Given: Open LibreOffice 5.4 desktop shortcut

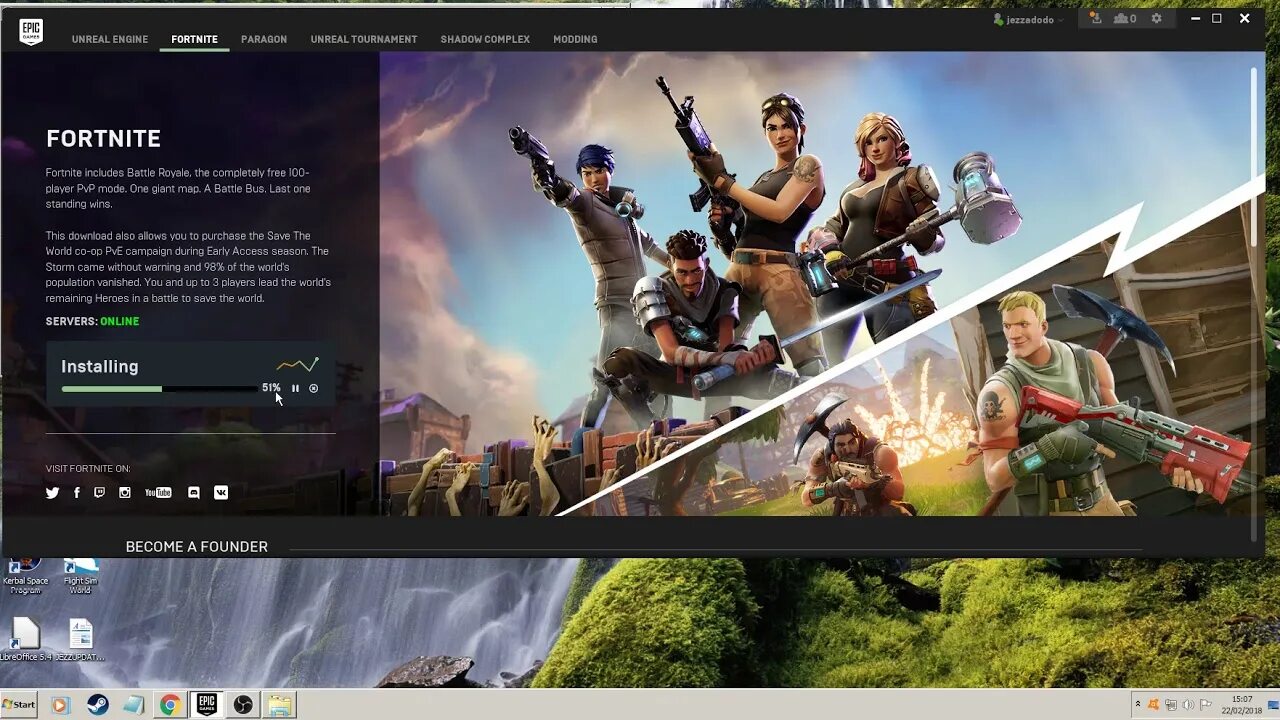Looking at the screenshot, I should (x=25, y=640).
